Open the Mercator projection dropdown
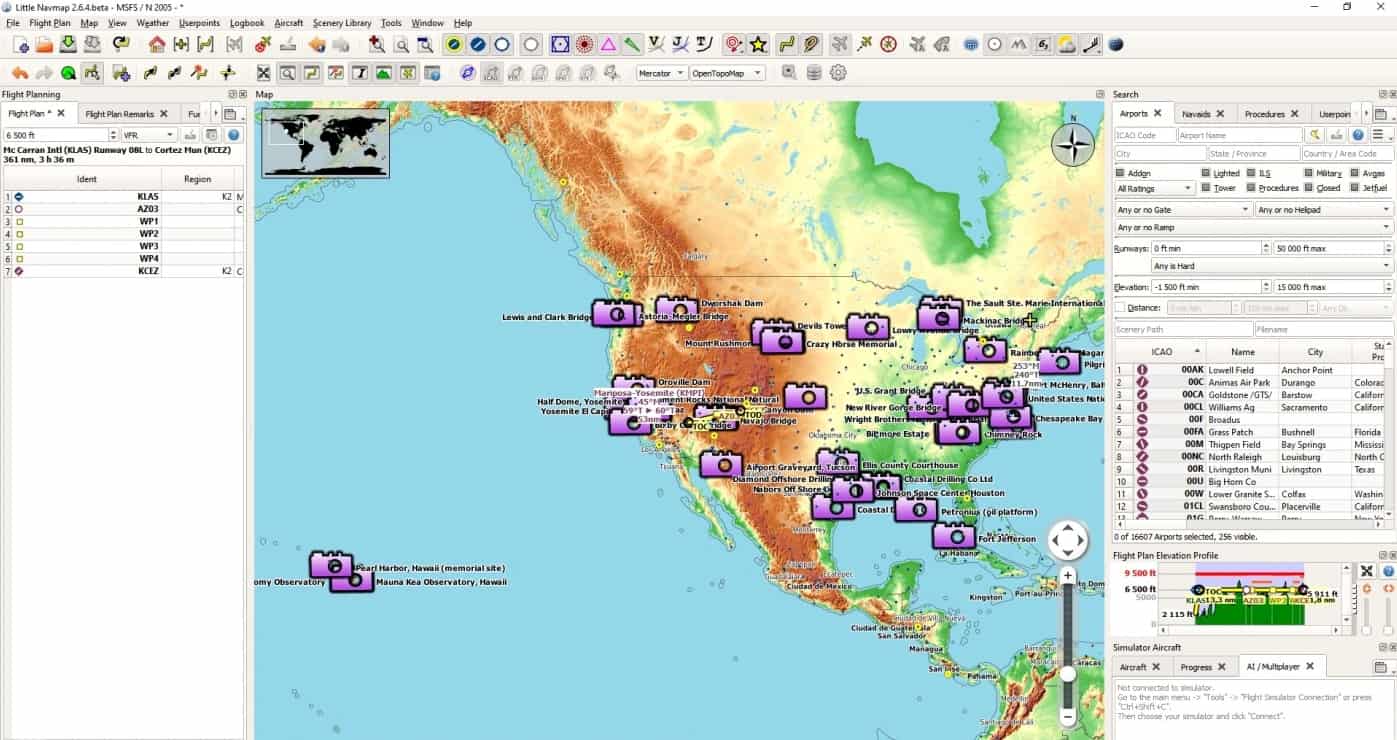Image resolution: width=1397 pixels, height=740 pixels. pyautogui.click(x=661, y=73)
